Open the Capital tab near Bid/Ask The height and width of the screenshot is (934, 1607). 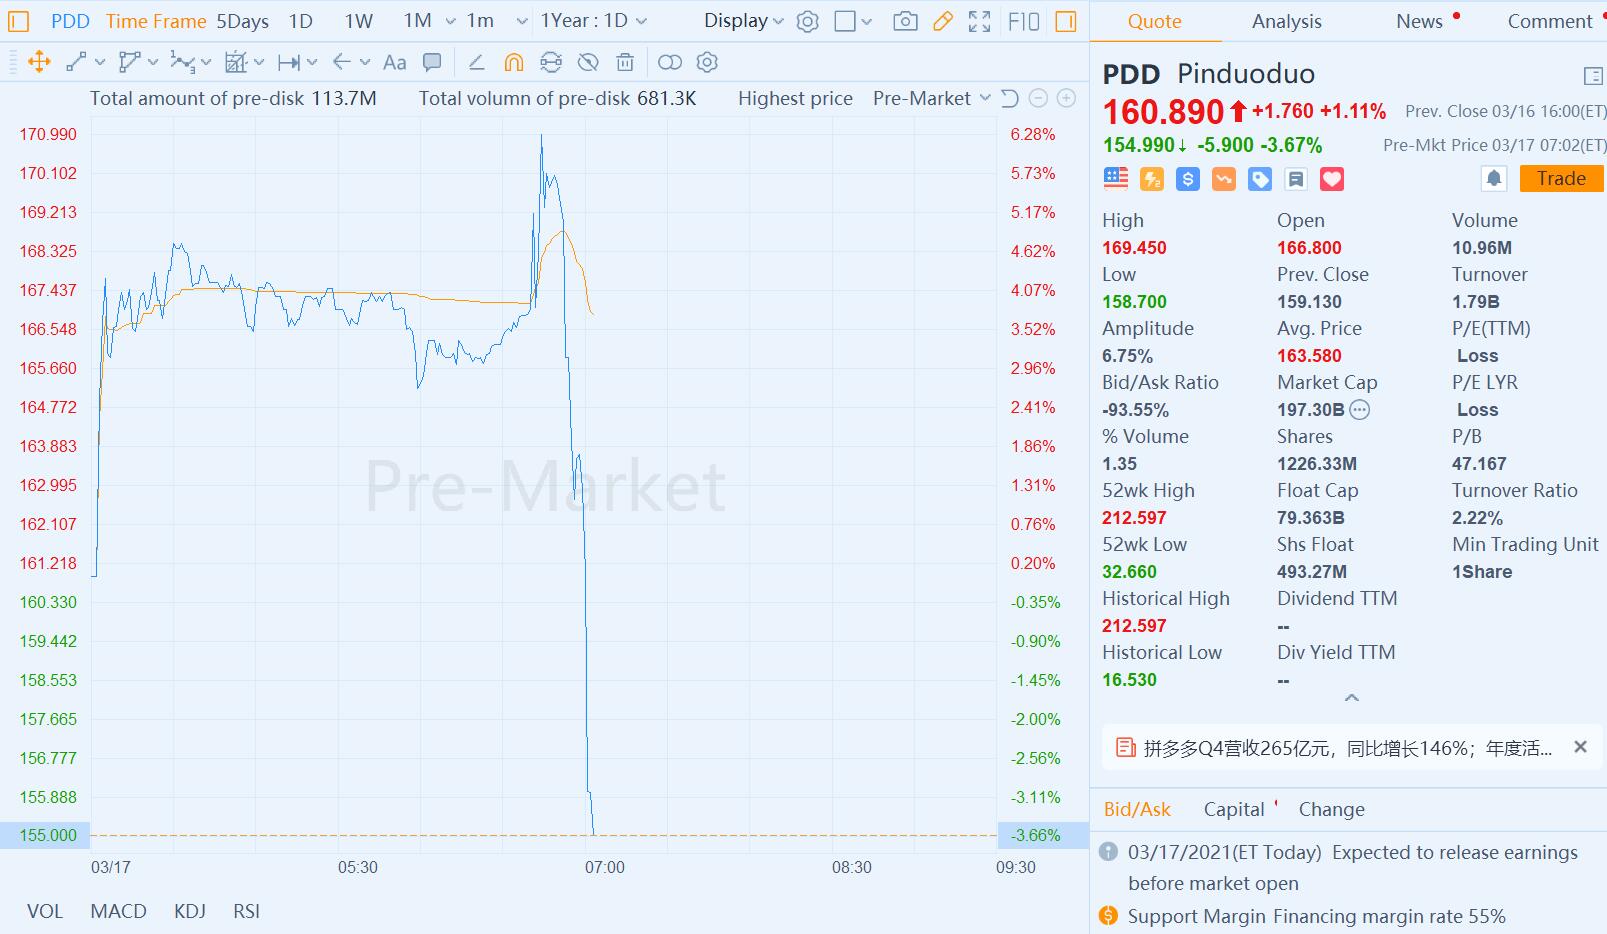click(x=1235, y=809)
